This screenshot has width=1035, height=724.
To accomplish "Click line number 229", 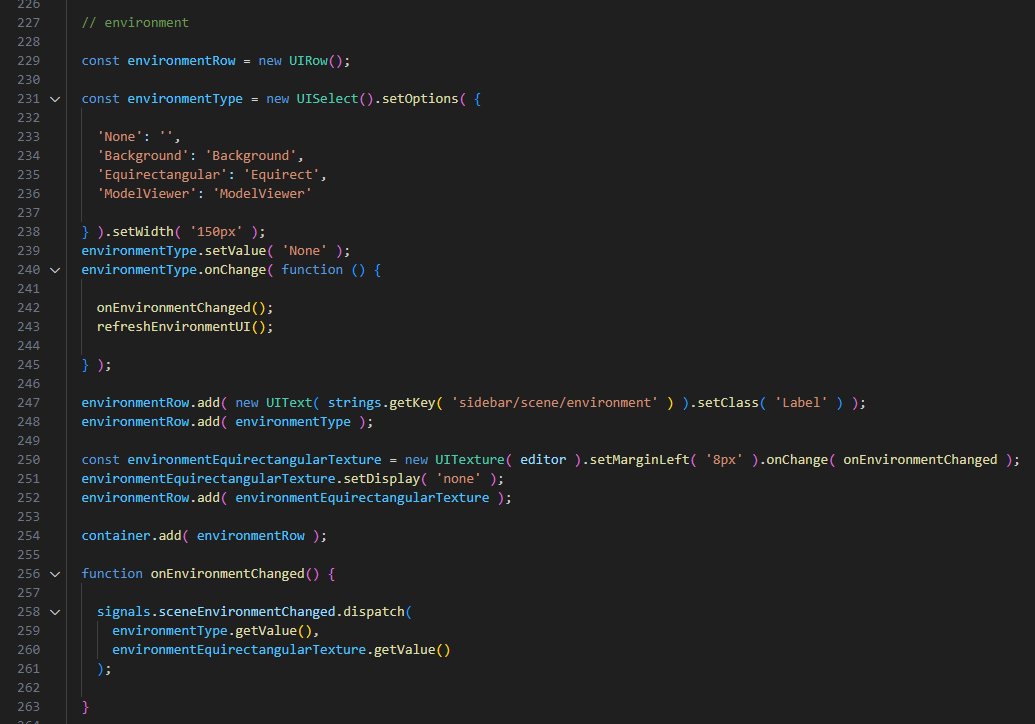I will coord(28,61).
